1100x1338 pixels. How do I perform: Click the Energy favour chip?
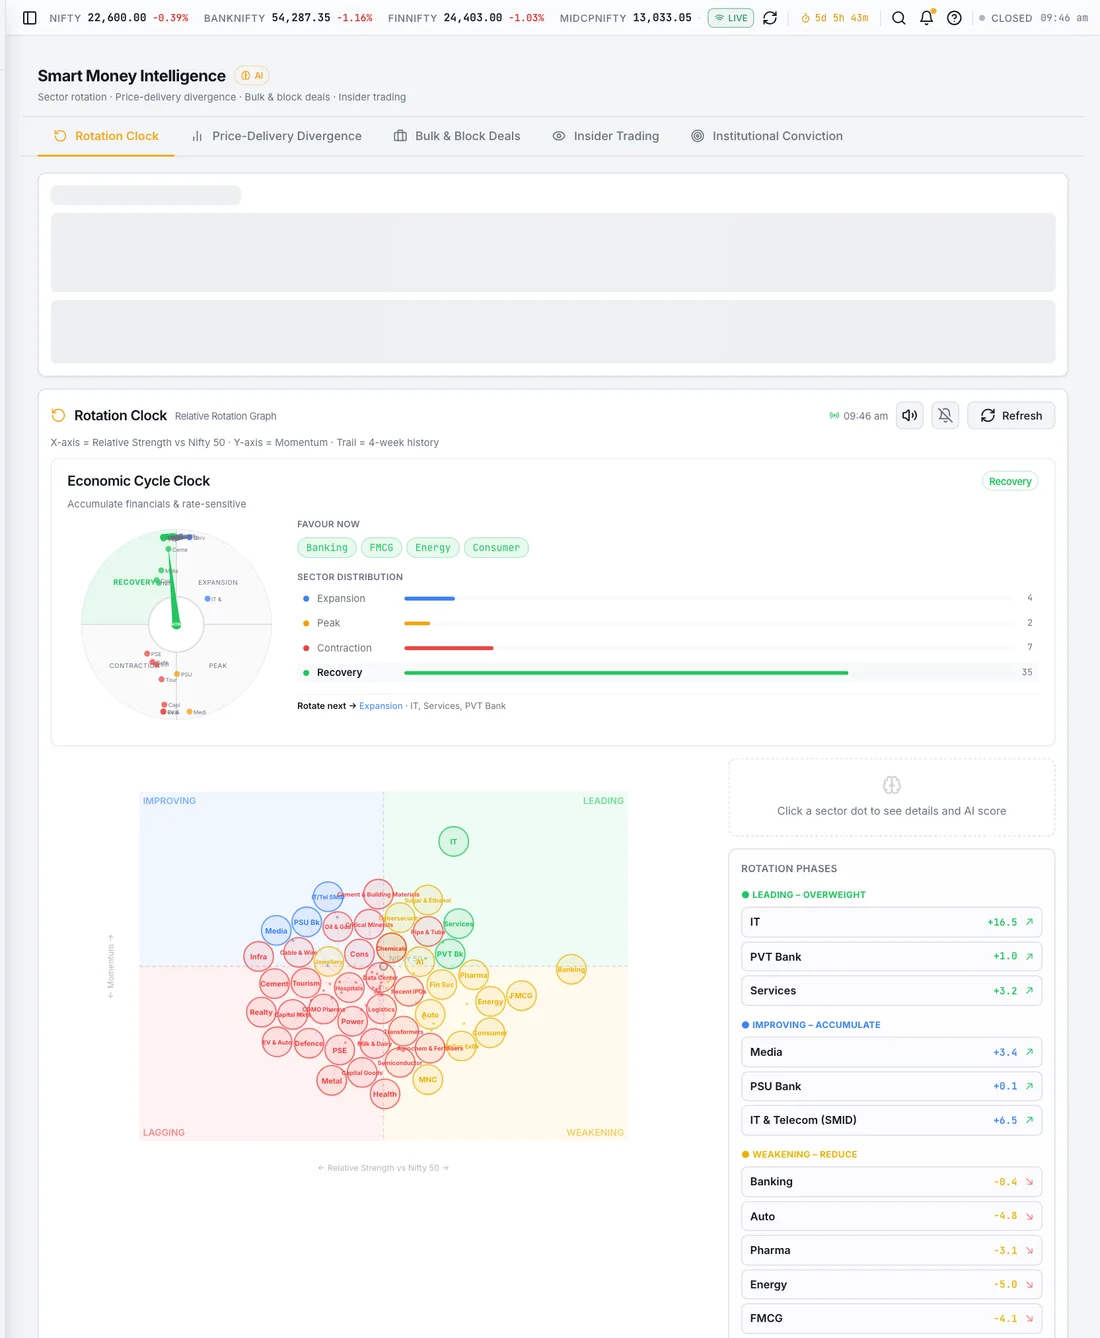click(x=433, y=548)
